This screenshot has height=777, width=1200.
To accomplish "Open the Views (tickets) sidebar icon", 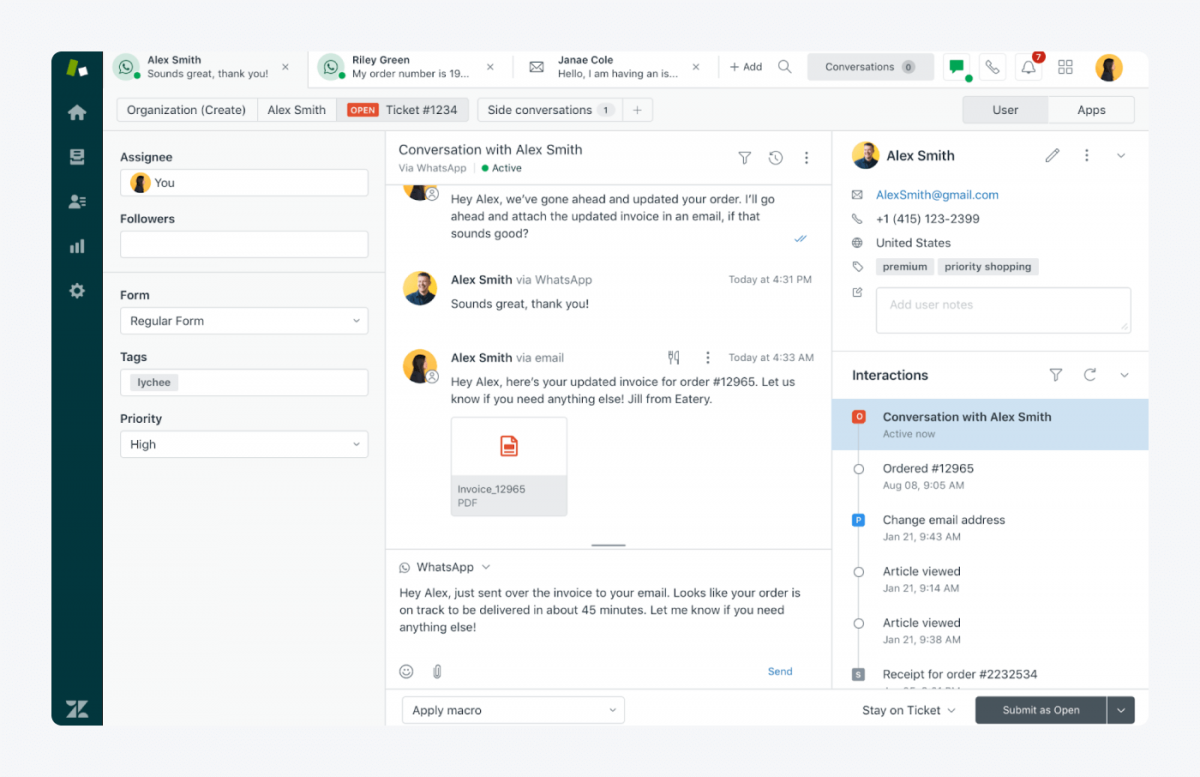I will (x=77, y=157).
